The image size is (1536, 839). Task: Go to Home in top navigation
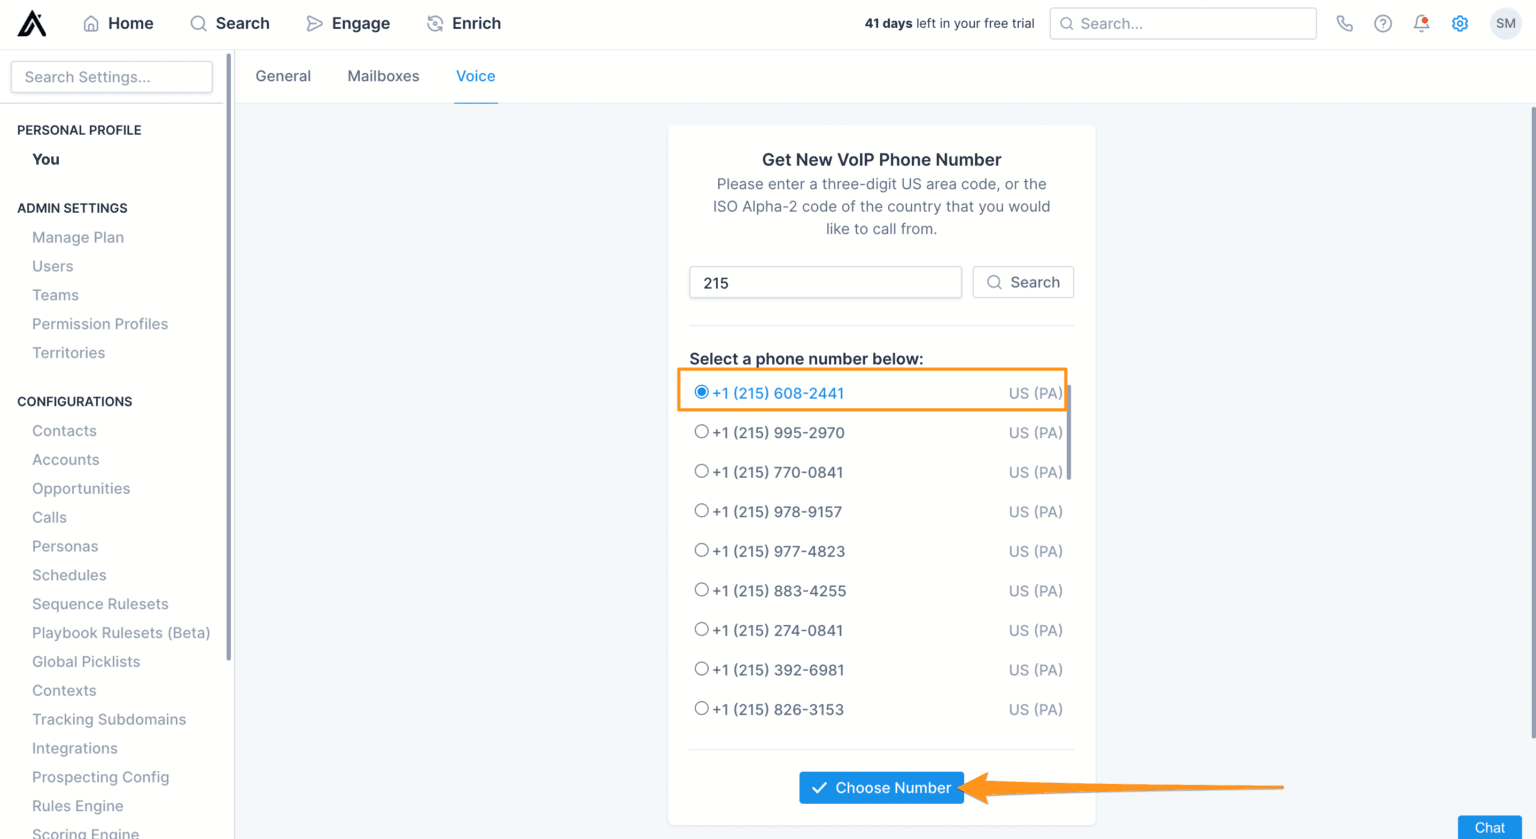[118, 24]
